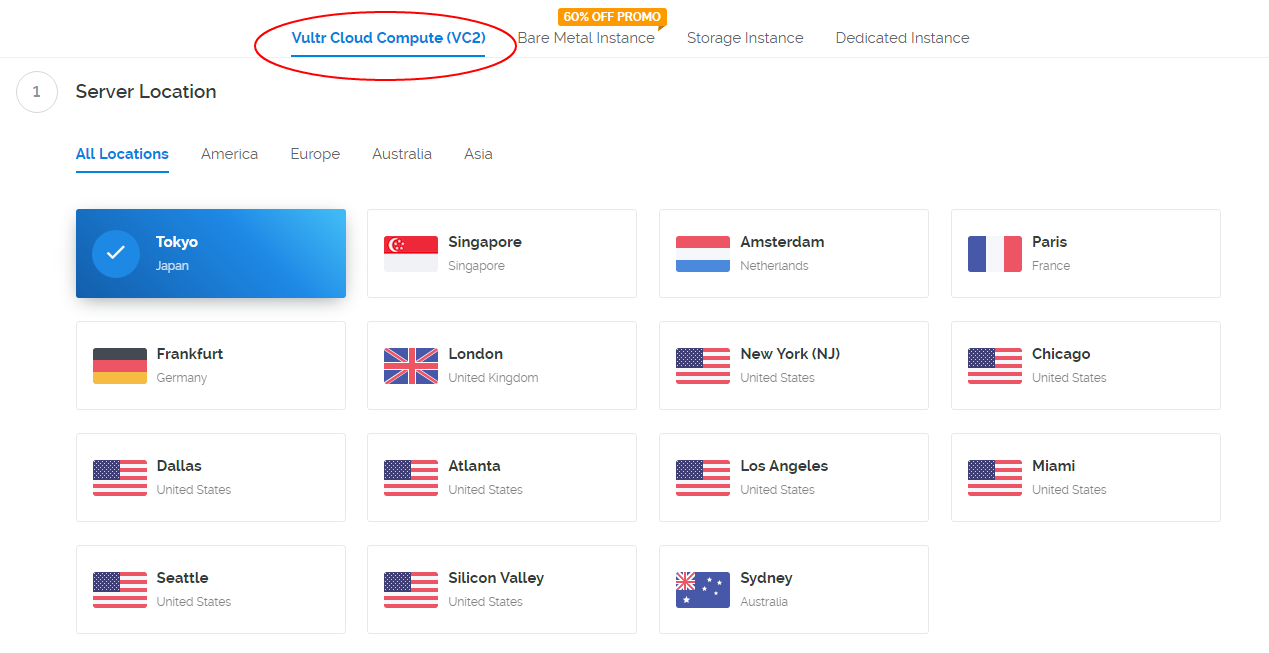Choose the Paris location name

click(1049, 242)
